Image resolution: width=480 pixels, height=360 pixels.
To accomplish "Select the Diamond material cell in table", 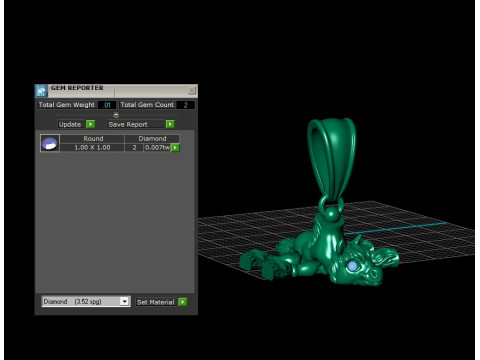I will coord(152,139).
